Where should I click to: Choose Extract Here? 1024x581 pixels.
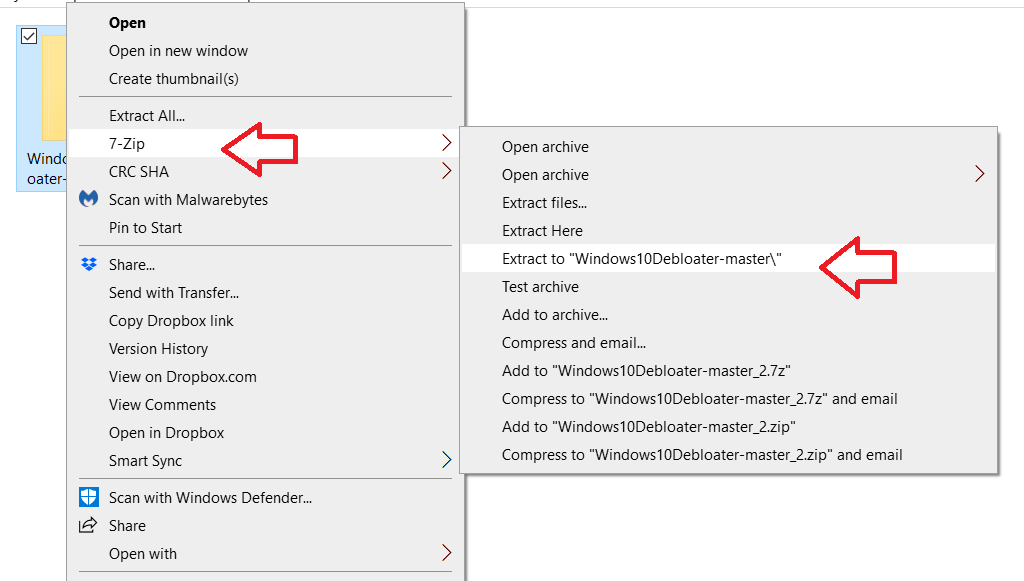[542, 231]
